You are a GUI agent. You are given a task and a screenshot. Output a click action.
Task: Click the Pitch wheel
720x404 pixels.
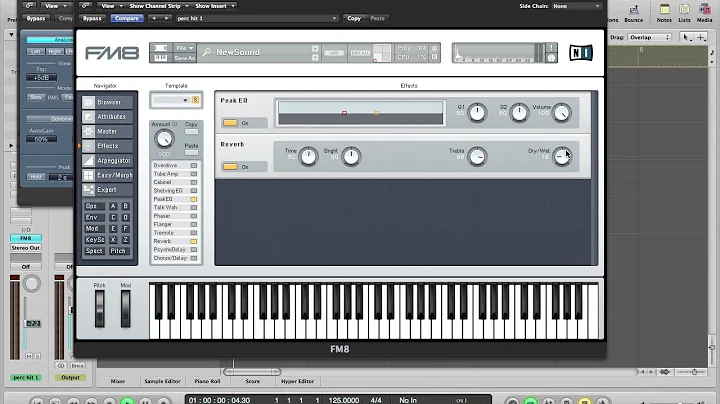100,309
